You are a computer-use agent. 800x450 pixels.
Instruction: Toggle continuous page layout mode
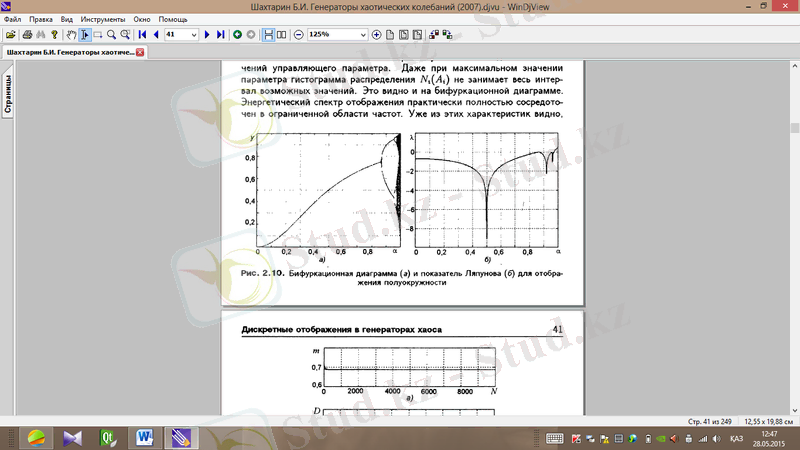(x=268, y=35)
